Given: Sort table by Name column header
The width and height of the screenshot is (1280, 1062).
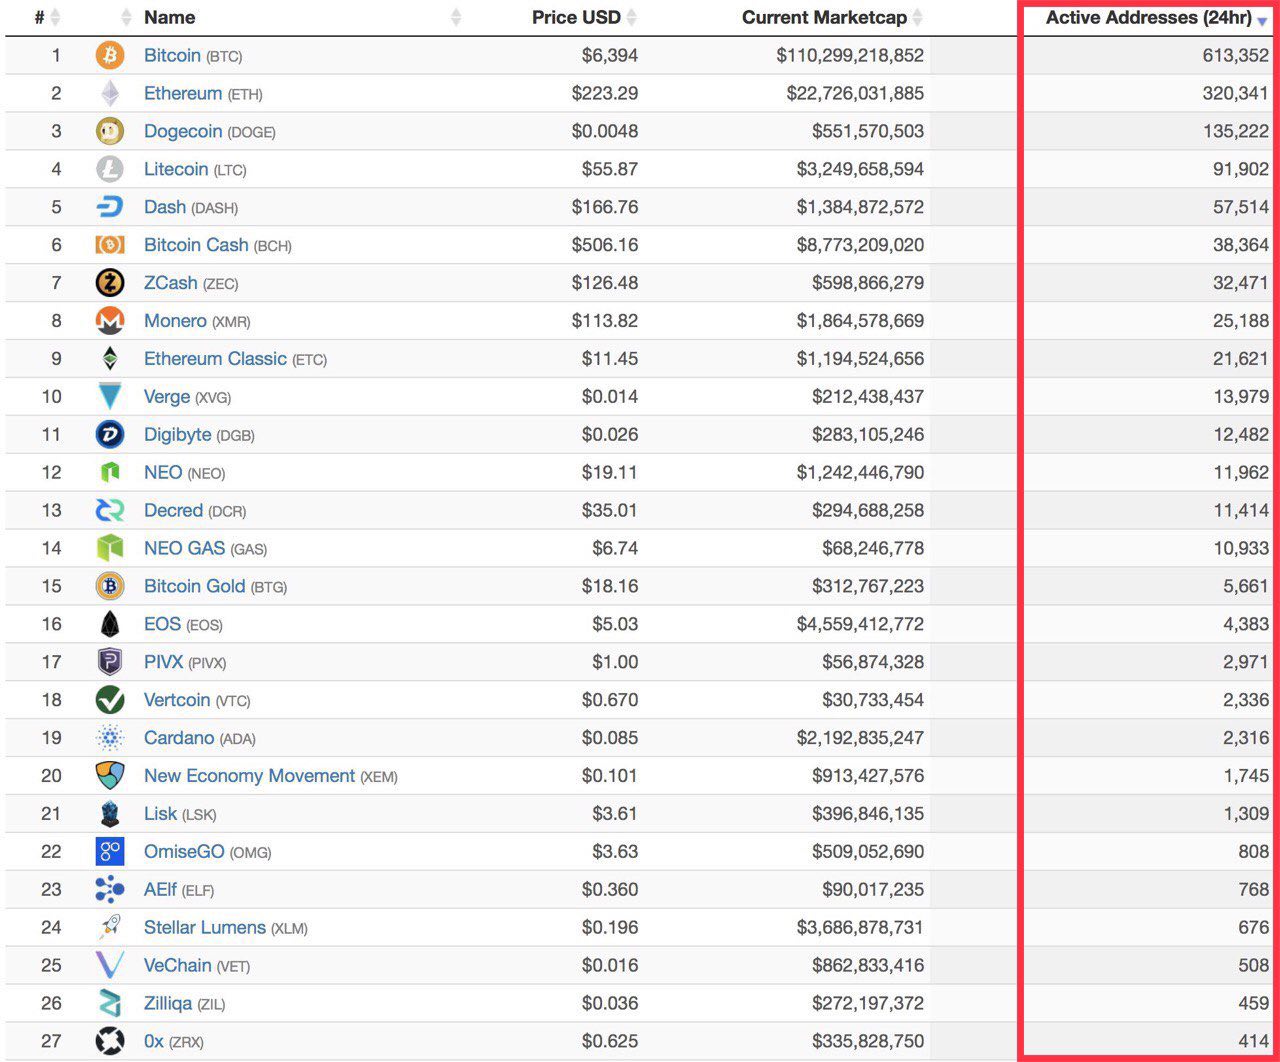Looking at the screenshot, I should [169, 18].
